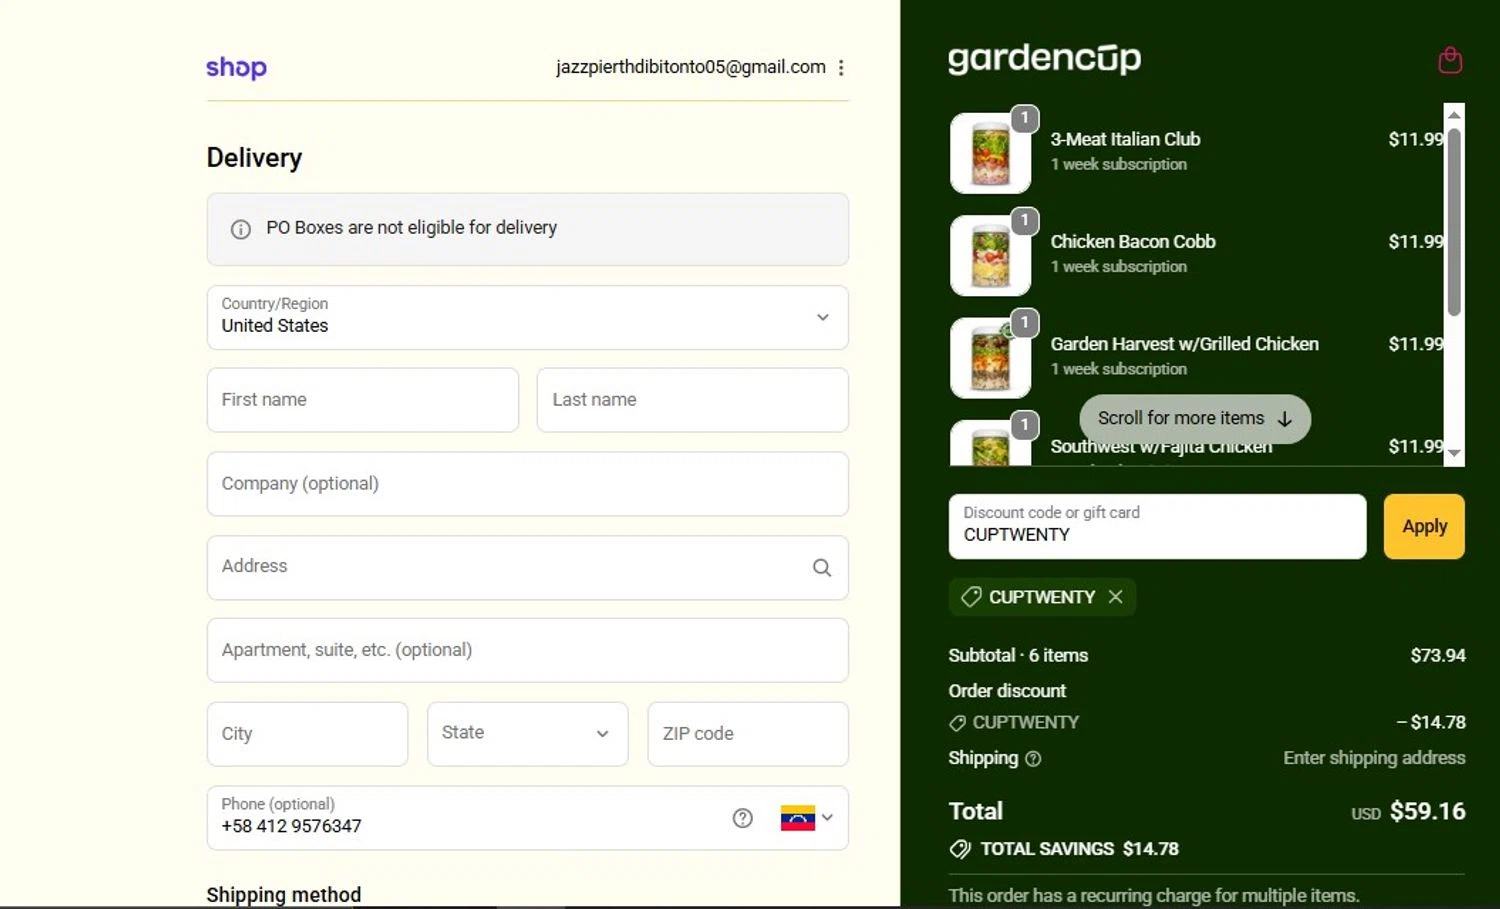The height and width of the screenshot is (909, 1500).
Task: Click the Apartment, suite, etc. field
Action: point(528,650)
